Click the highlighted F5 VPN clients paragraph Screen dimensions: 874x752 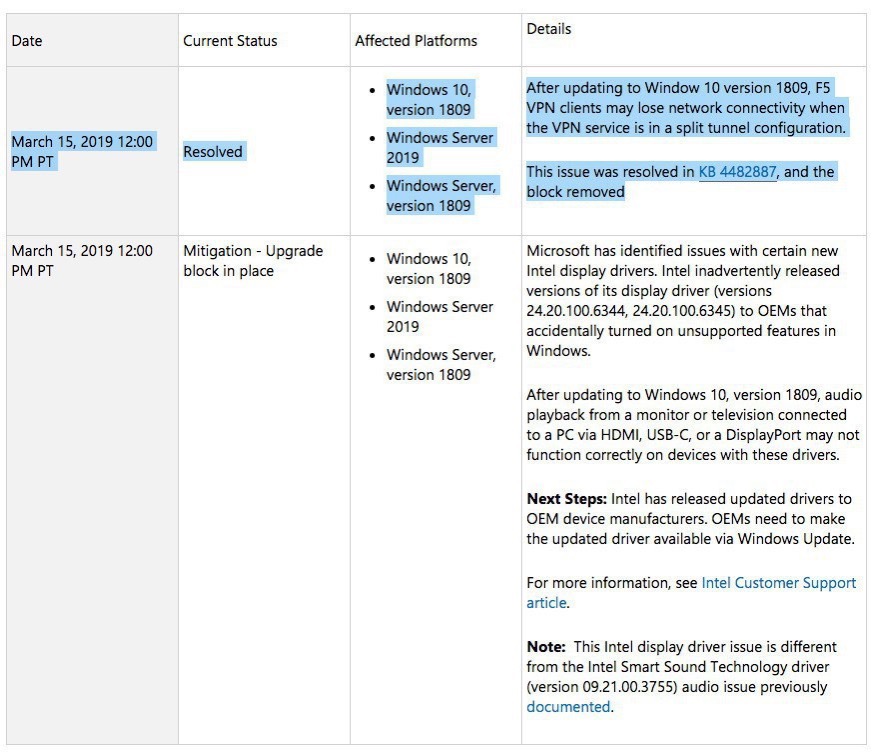click(x=686, y=108)
